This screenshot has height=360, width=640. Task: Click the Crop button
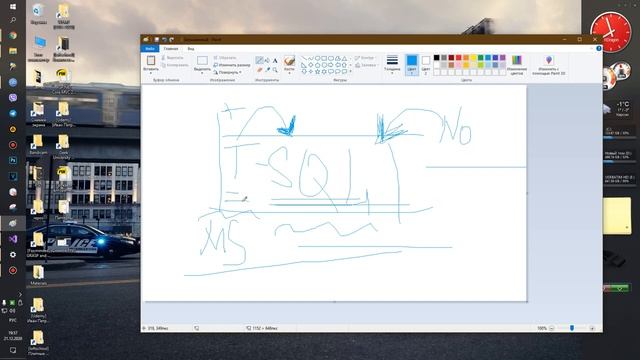coord(225,58)
